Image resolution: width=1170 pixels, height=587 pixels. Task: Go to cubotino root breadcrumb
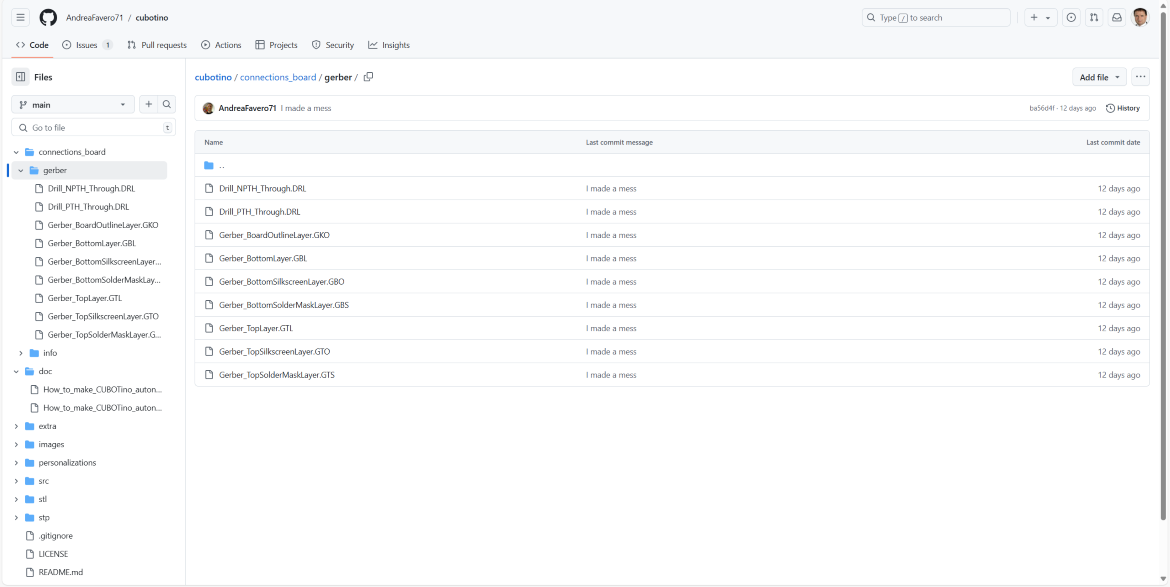coord(213,78)
